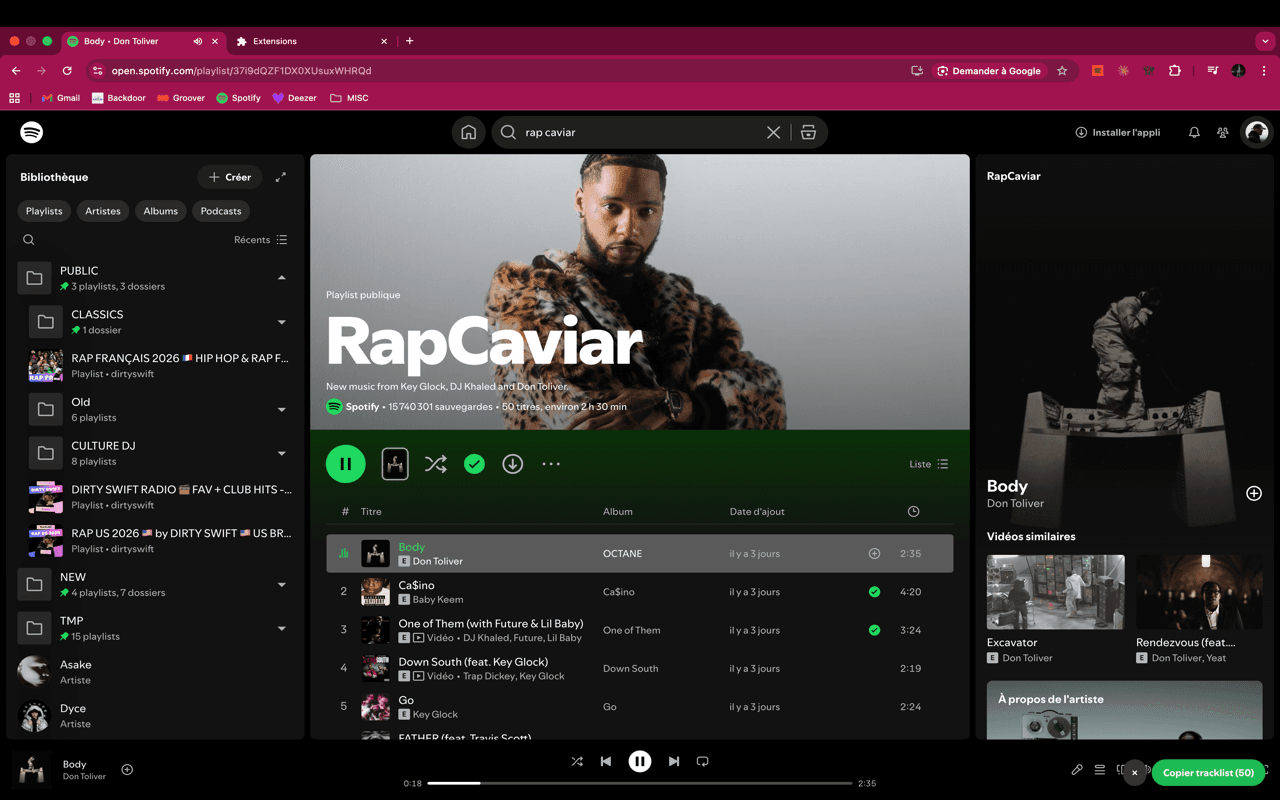Viewport: 1280px width, 800px height.
Task: Open the Liste view options dropdown
Action: (x=928, y=464)
